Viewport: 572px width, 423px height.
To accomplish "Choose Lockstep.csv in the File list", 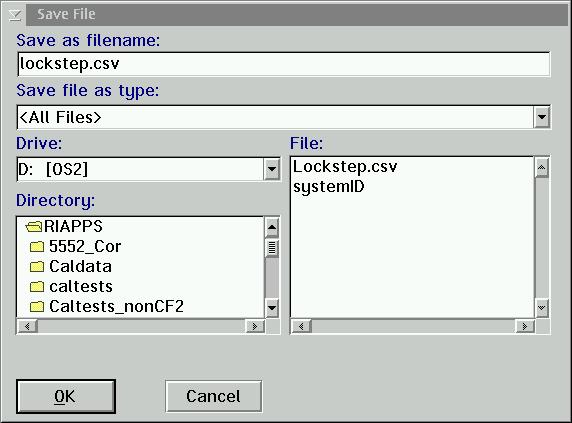I will click(x=345, y=167).
